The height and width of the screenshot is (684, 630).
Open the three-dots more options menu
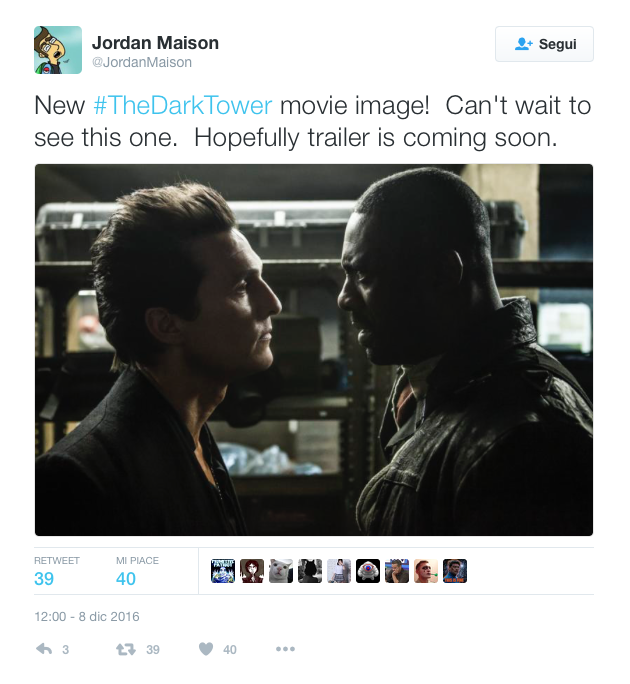pyautogui.click(x=285, y=649)
